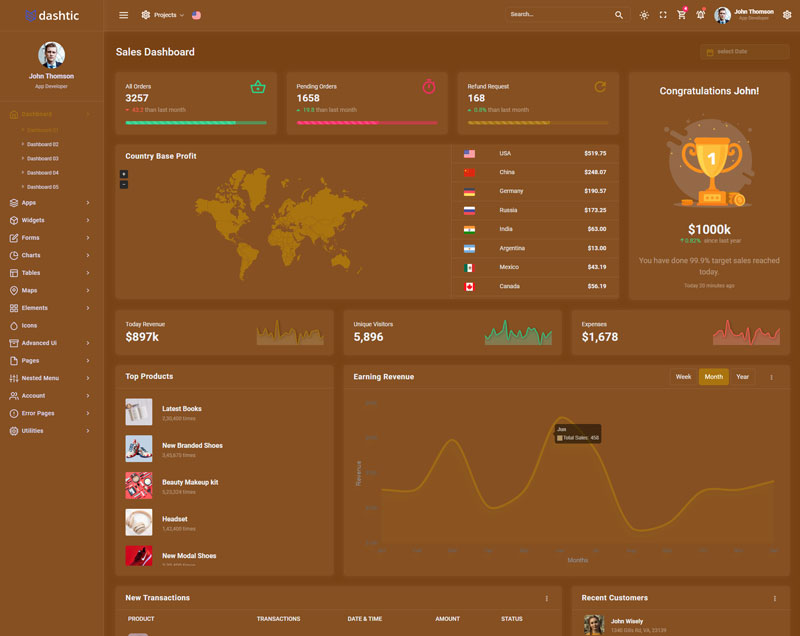800x636 pixels.
Task: Open the notifications bell
Action: tap(700, 15)
